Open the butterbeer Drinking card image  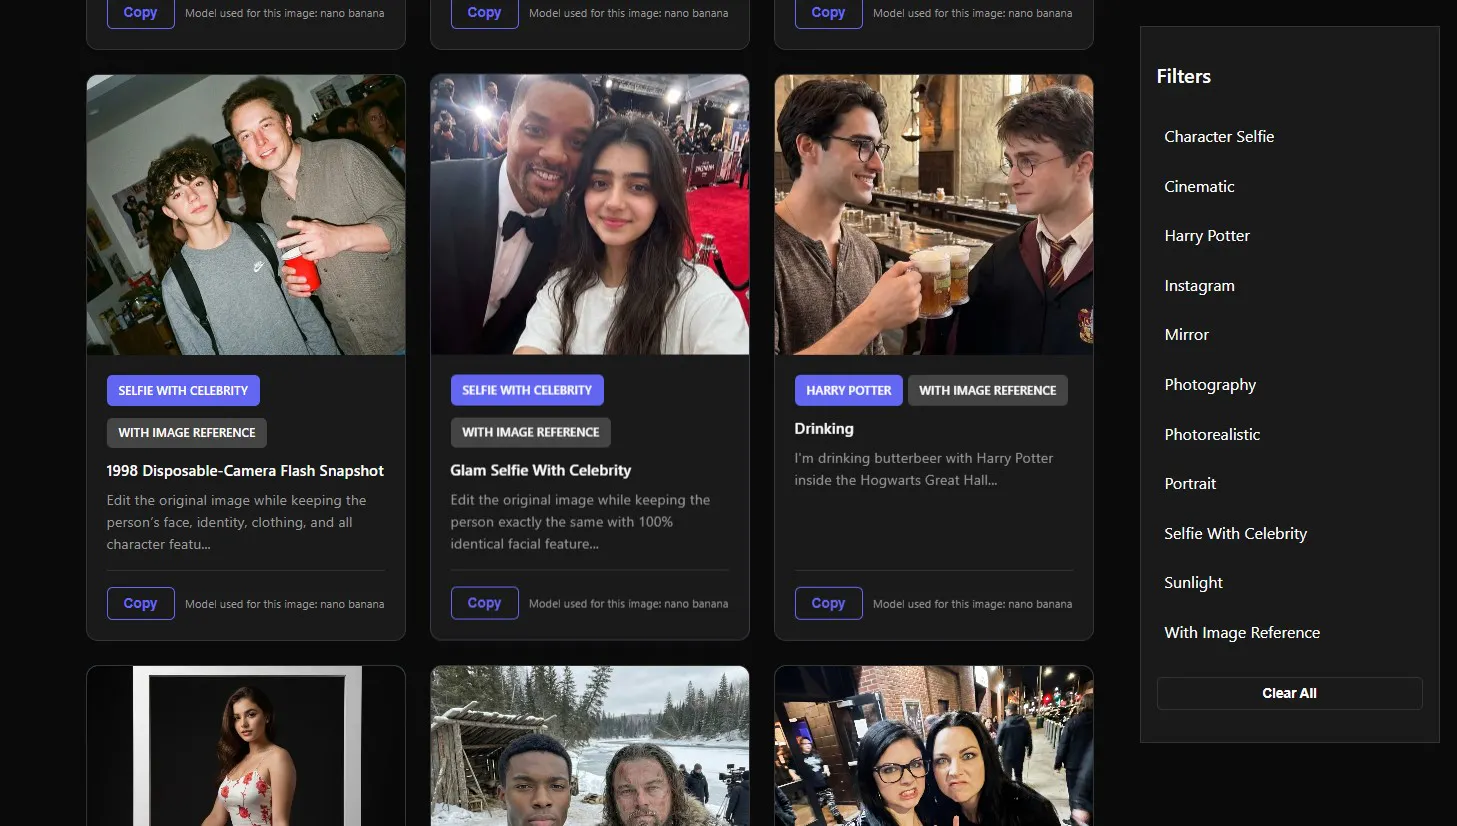coord(934,215)
